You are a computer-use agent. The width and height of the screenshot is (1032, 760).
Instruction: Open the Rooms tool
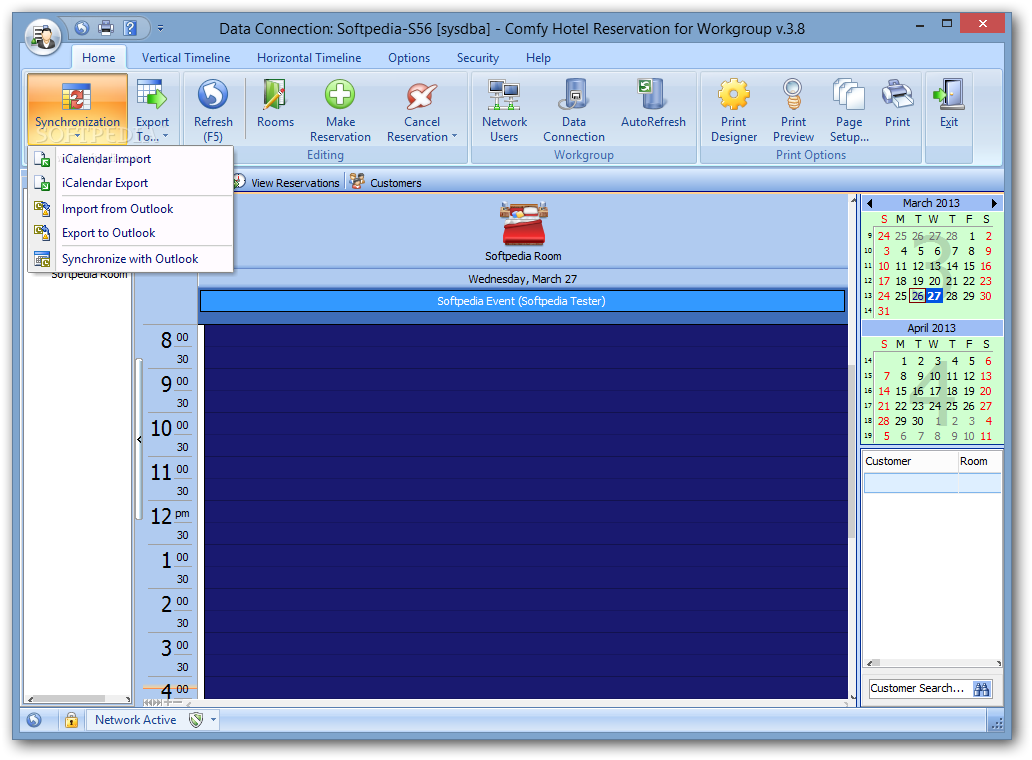(x=275, y=104)
